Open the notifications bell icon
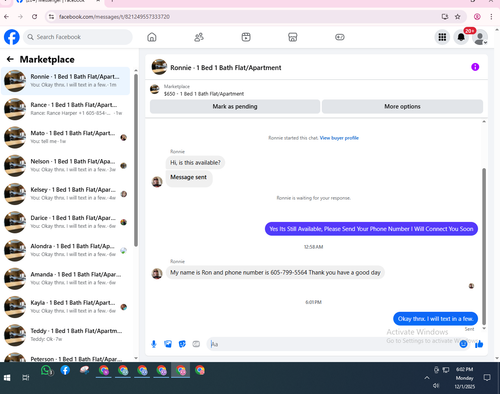 tap(461, 37)
